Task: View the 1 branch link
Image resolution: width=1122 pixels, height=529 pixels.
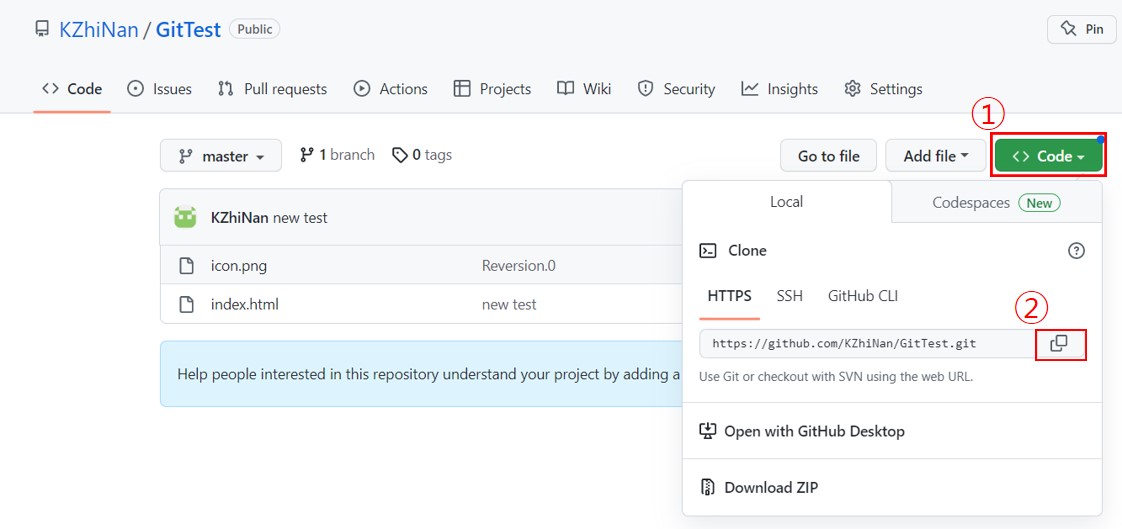Action: point(337,155)
